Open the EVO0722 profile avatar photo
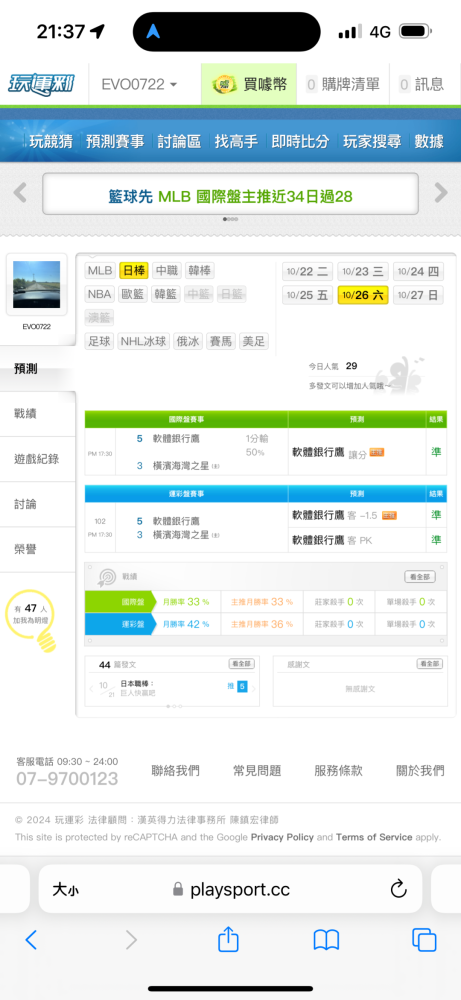461x1000 pixels. coord(36,284)
